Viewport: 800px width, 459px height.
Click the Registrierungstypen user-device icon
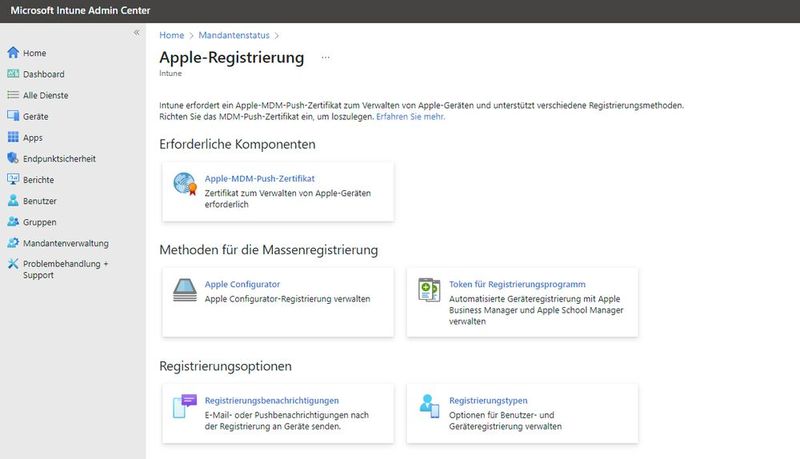pos(429,406)
